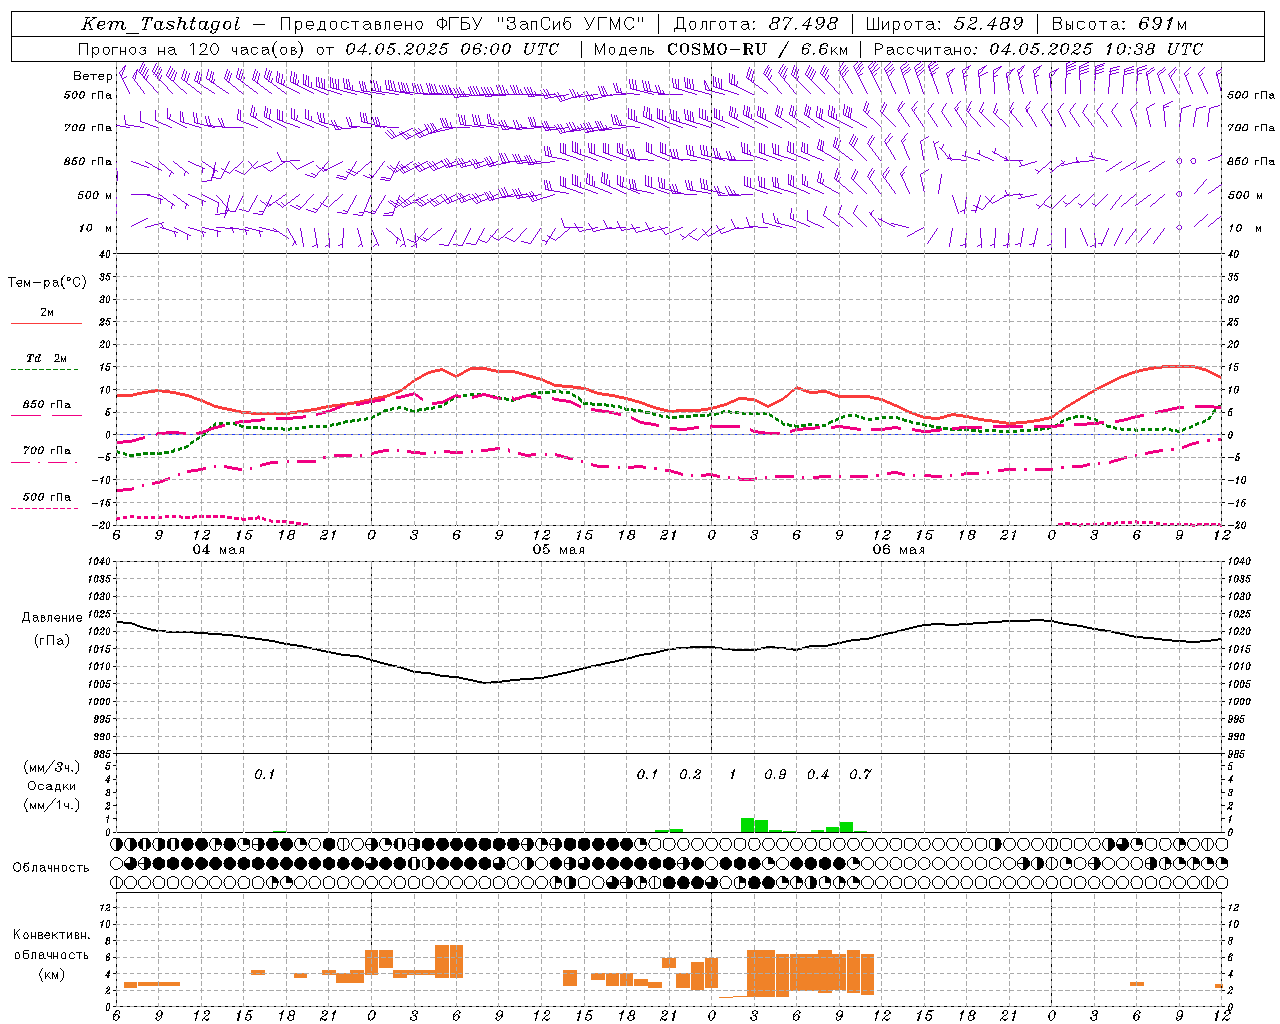
Task: Click the 'Давление' pressure section label
Action: pos(52,618)
